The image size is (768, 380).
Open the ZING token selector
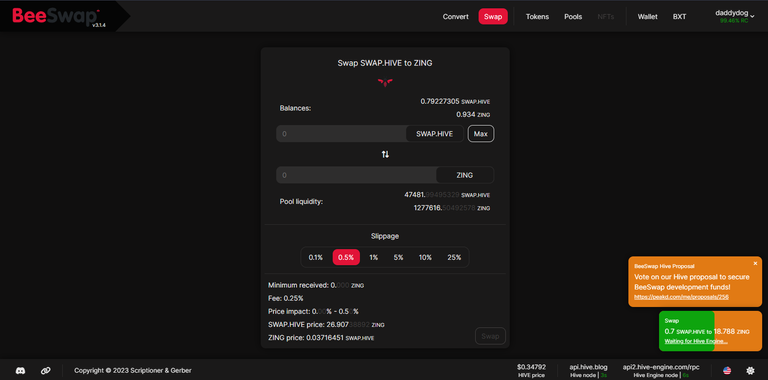pyautogui.click(x=465, y=175)
